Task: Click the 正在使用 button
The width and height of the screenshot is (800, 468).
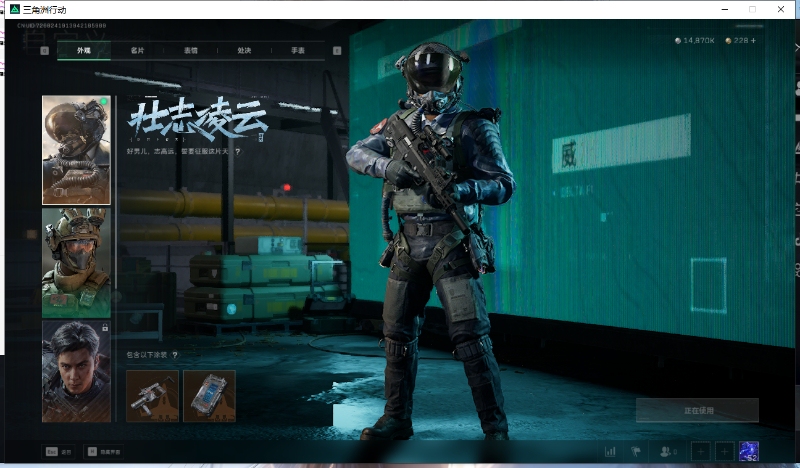Action: pos(697,410)
